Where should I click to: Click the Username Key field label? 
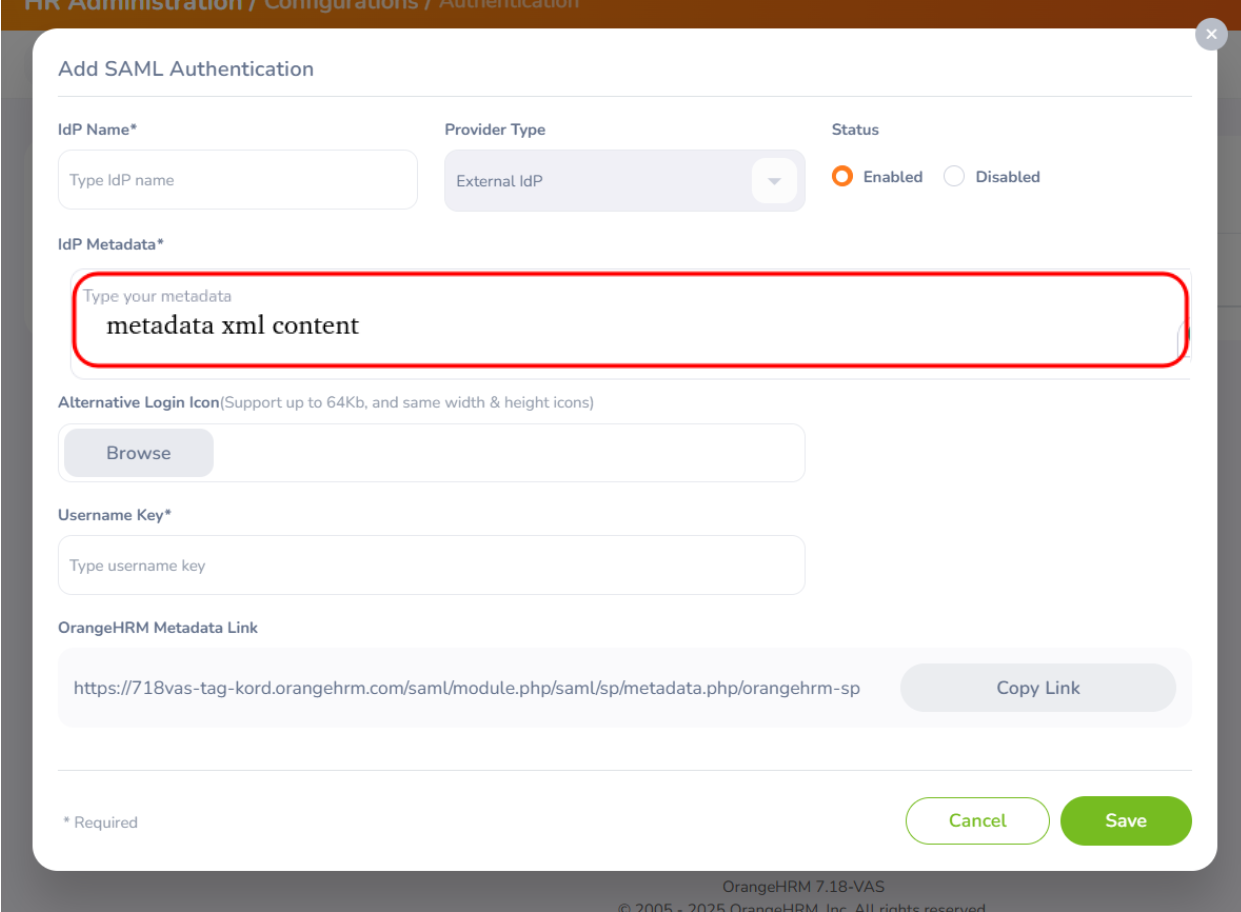114,515
